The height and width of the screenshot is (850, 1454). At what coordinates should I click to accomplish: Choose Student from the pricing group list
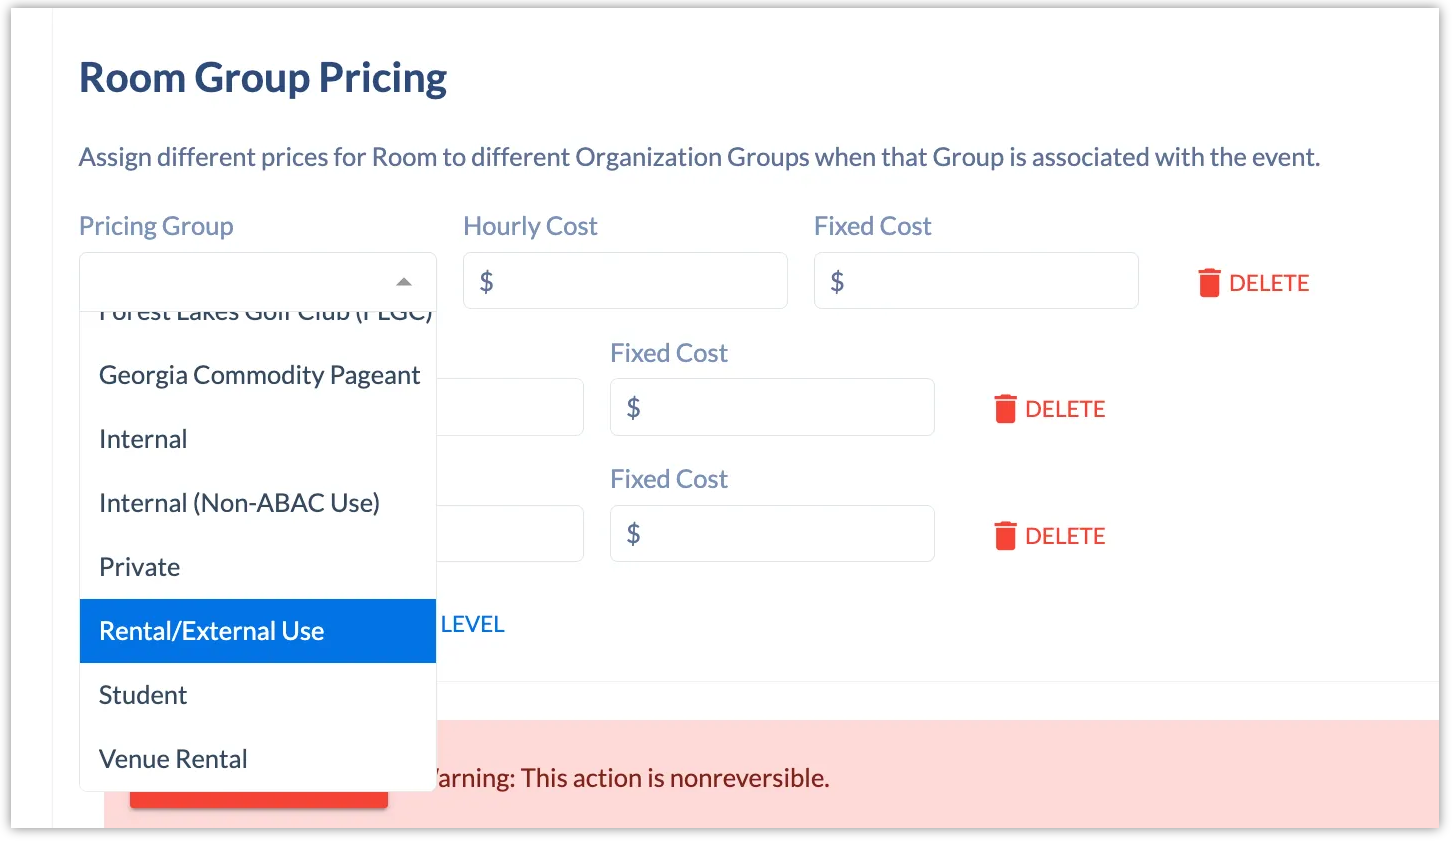point(143,695)
